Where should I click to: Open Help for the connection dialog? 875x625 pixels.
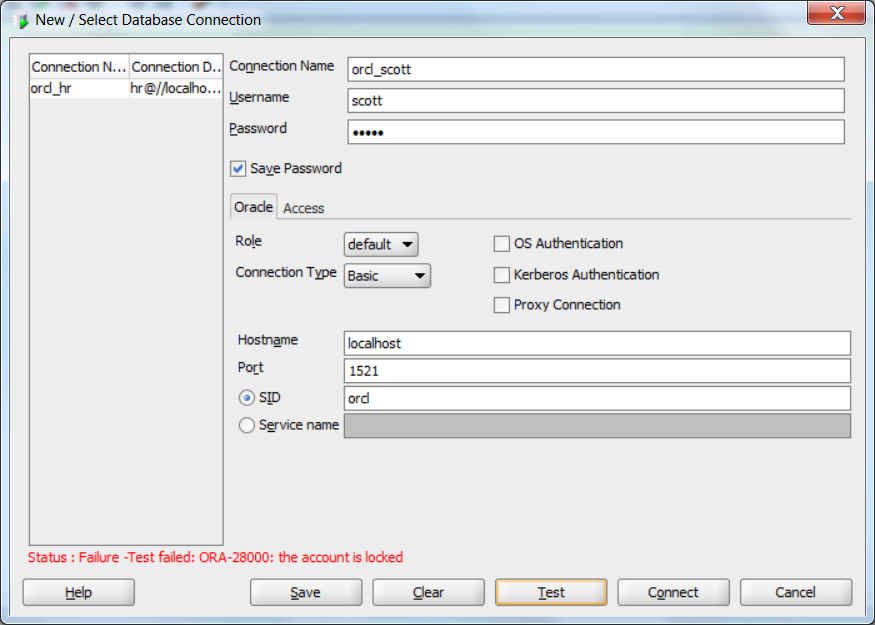[78, 592]
